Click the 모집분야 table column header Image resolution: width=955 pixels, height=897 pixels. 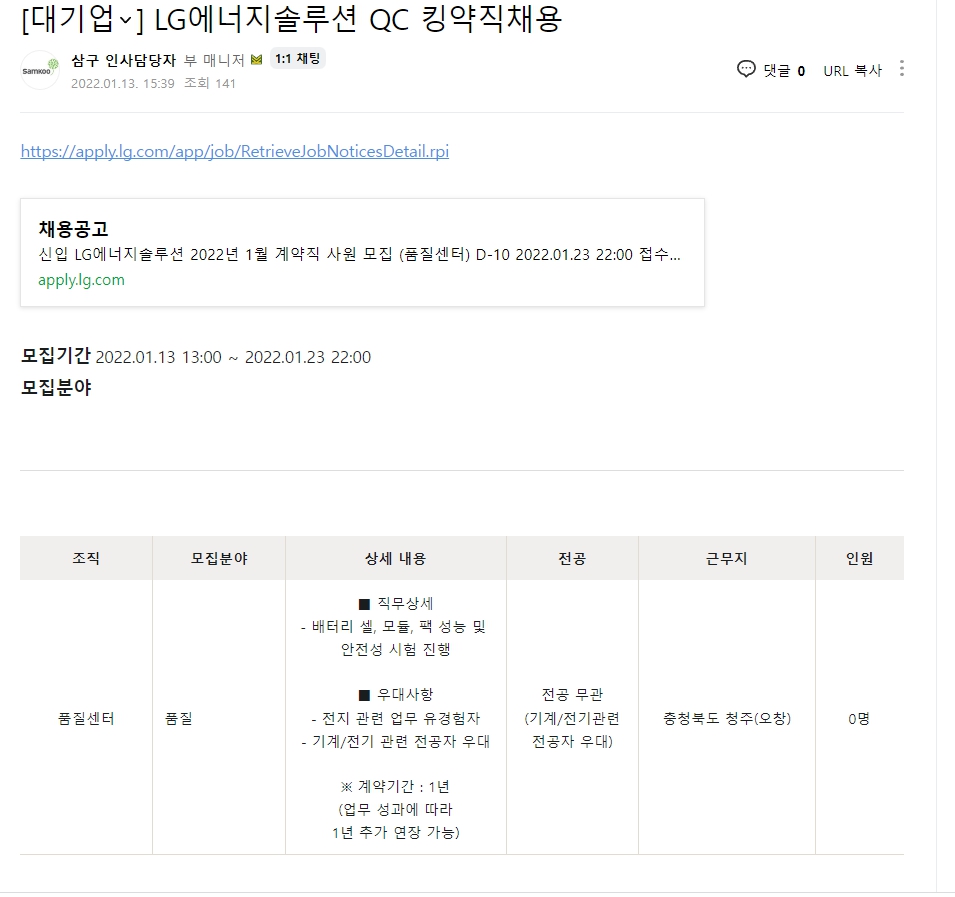coord(219,558)
